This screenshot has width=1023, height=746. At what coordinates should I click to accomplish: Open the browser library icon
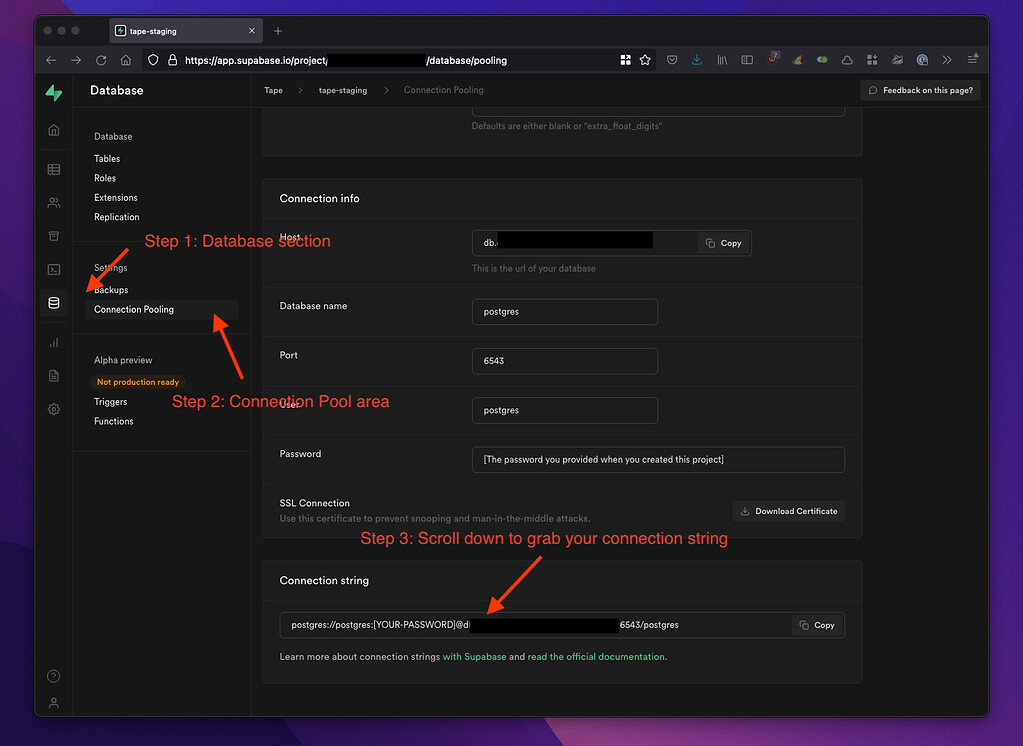coord(722,60)
